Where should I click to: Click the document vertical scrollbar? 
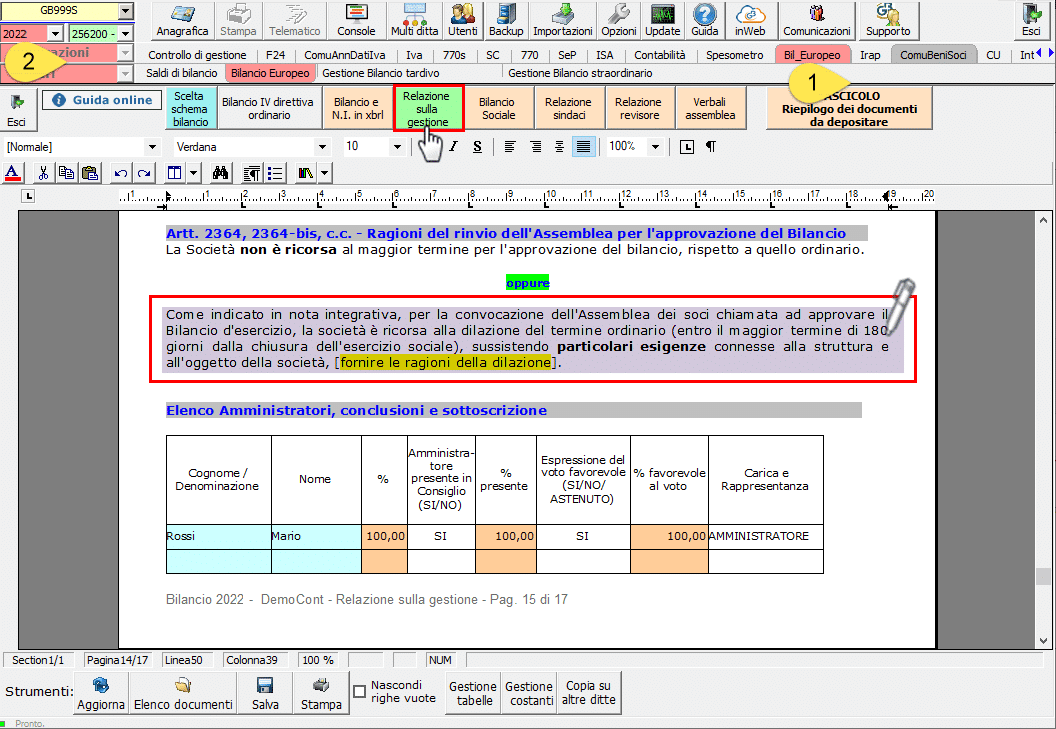1043,430
